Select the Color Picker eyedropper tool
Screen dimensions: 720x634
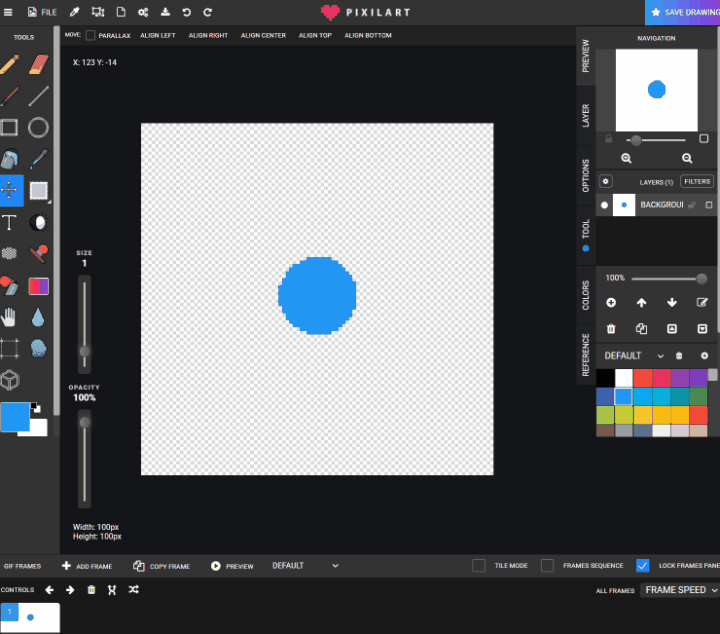click(x=39, y=159)
